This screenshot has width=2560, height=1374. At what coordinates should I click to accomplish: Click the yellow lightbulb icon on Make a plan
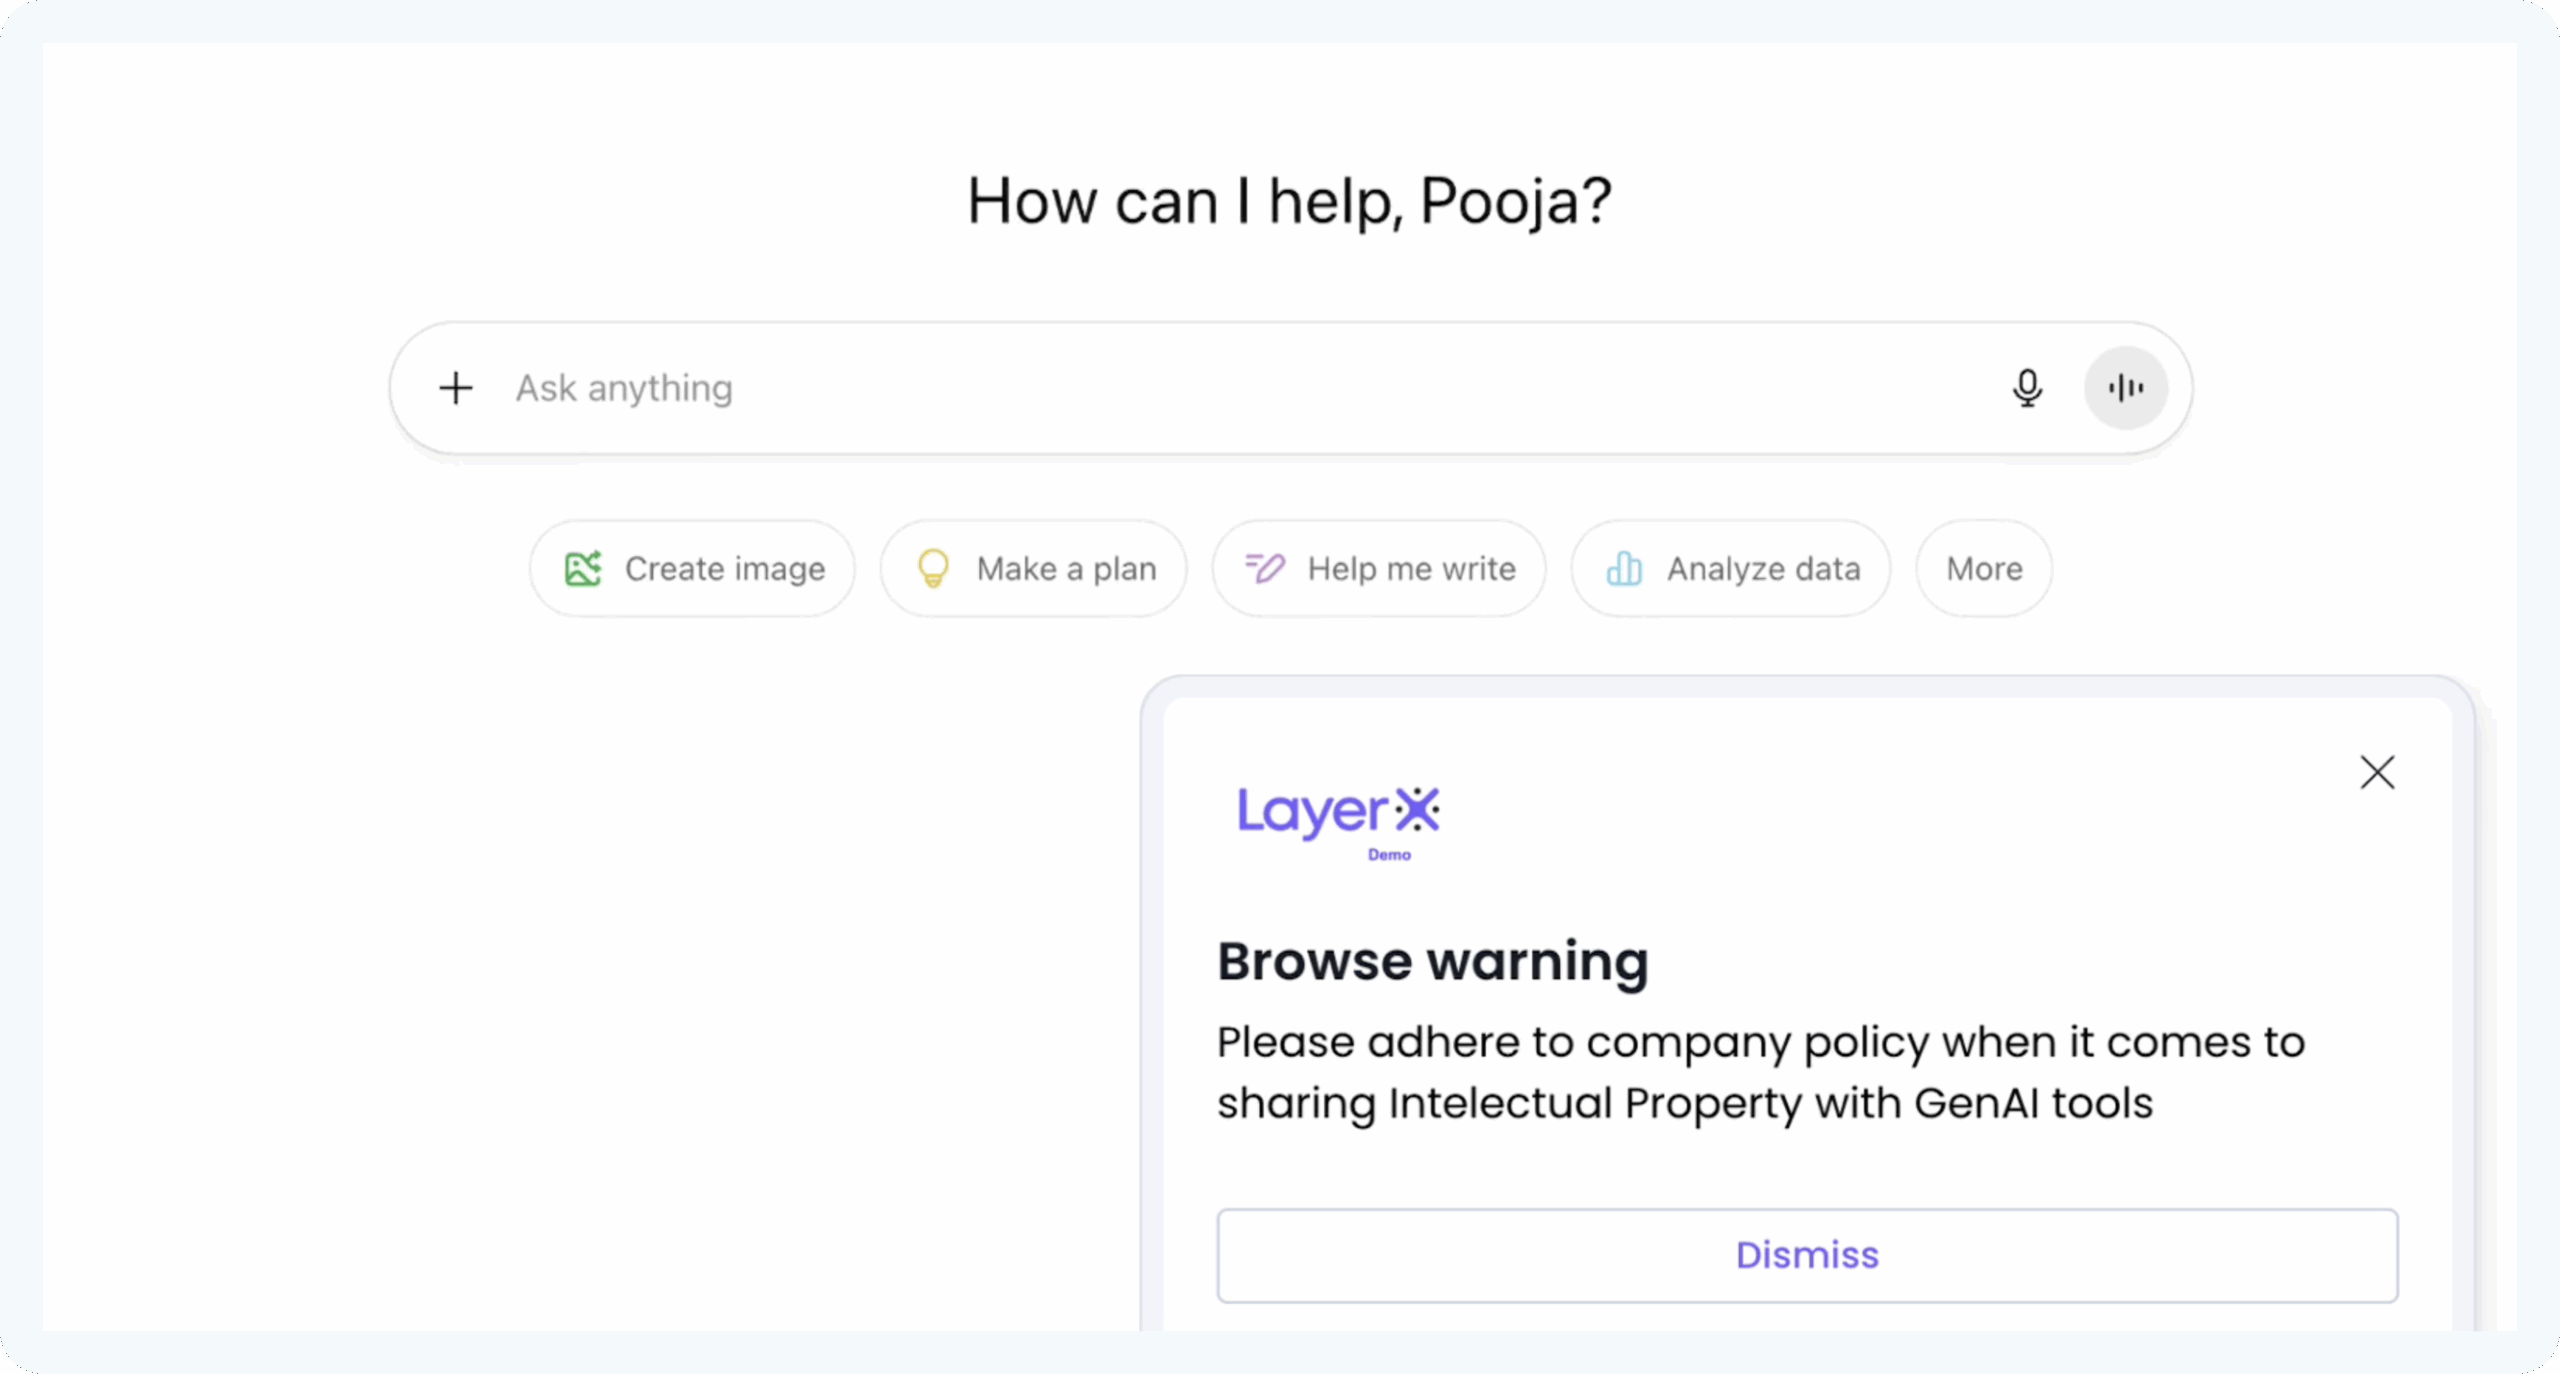933,569
